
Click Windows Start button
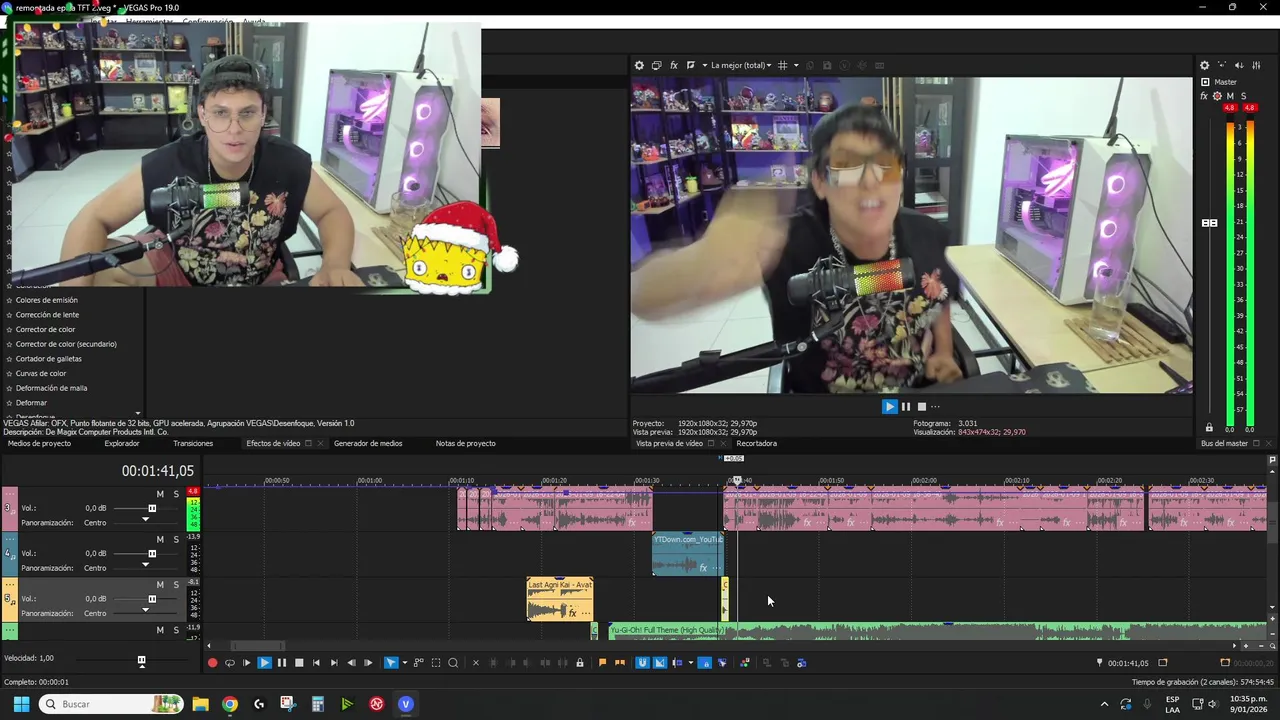coord(21,704)
